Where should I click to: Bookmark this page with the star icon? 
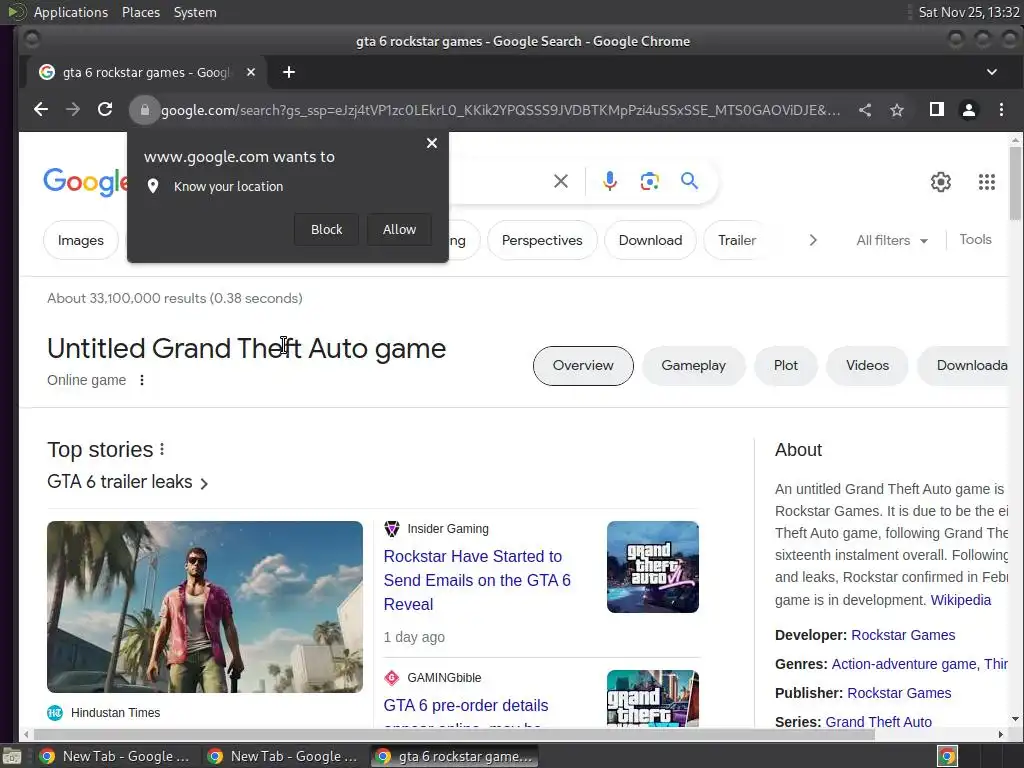tap(897, 110)
